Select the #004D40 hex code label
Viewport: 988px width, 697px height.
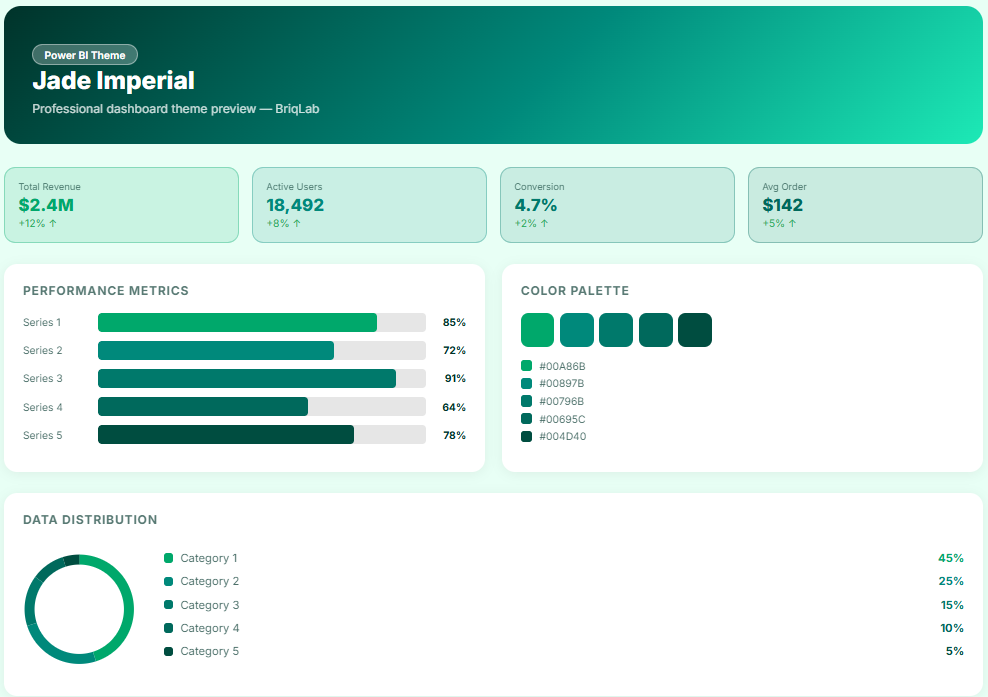(563, 437)
